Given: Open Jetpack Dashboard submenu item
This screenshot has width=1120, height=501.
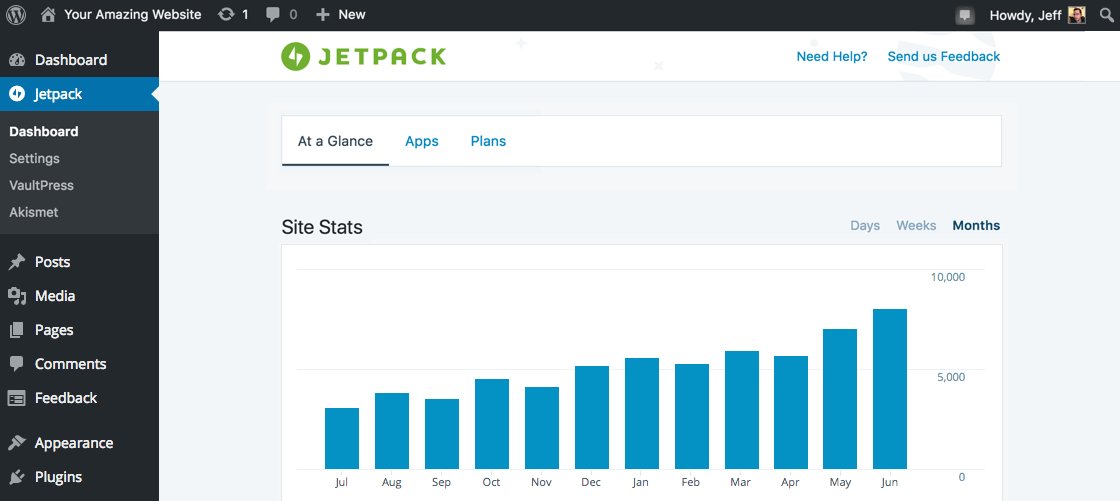Looking at the screenshot, I should click(x=44, y=132).
